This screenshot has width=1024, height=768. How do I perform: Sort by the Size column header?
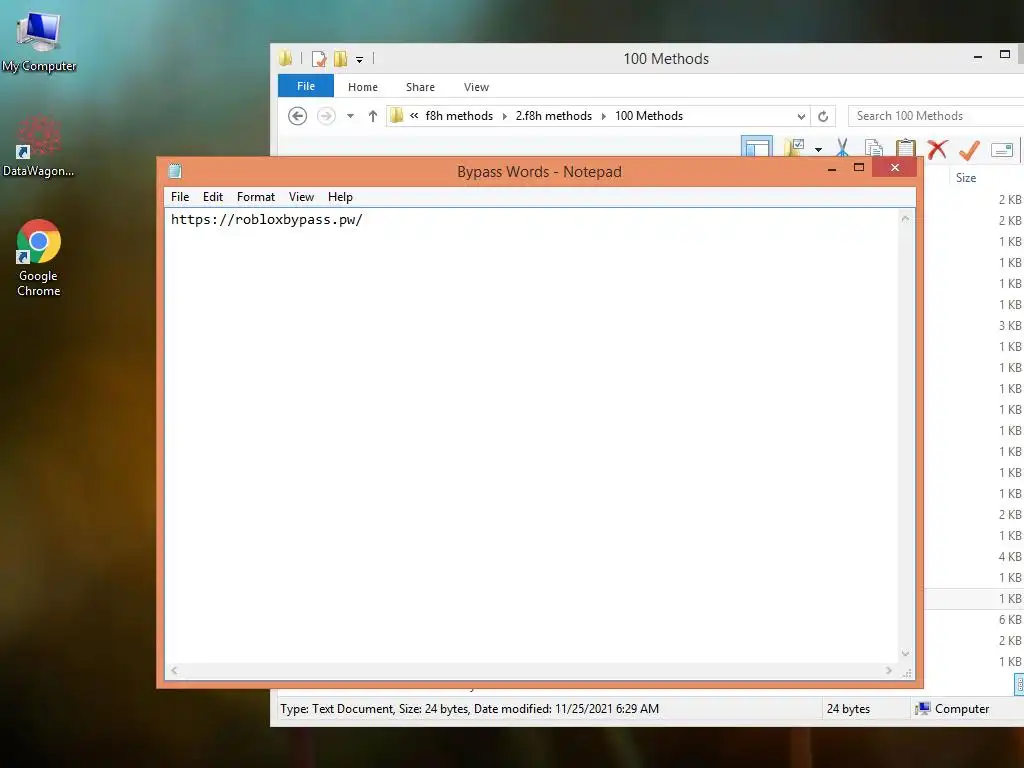pos(966,178)
